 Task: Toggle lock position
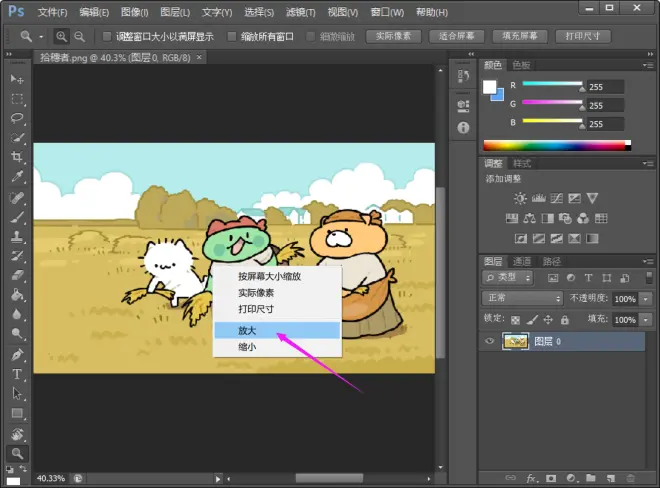[548, 320]
